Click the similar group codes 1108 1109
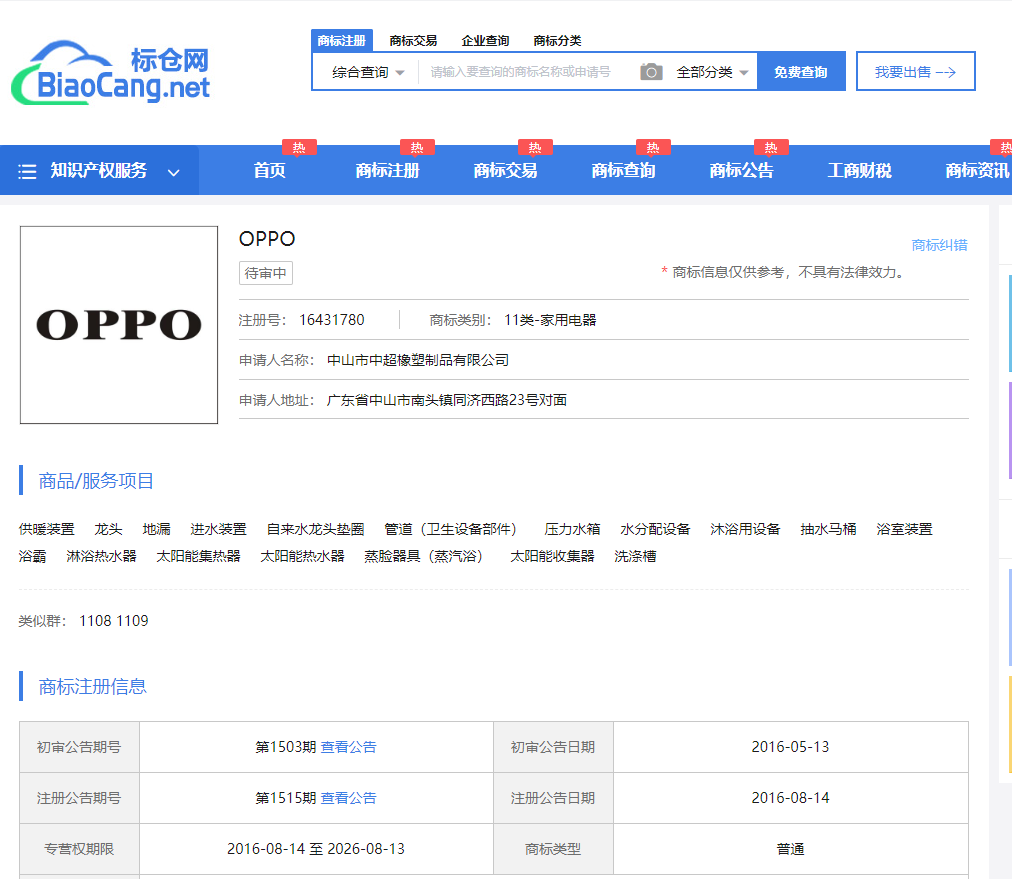This screenshot has height=879, width=1012. click(114, 621)
